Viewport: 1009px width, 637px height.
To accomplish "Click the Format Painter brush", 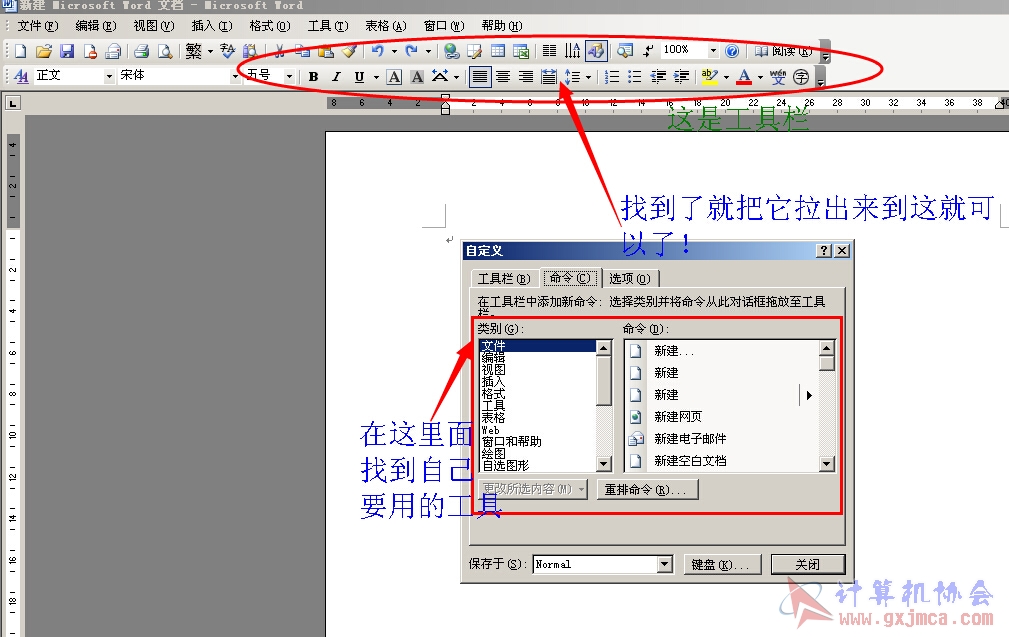I will tap(349, 51).
